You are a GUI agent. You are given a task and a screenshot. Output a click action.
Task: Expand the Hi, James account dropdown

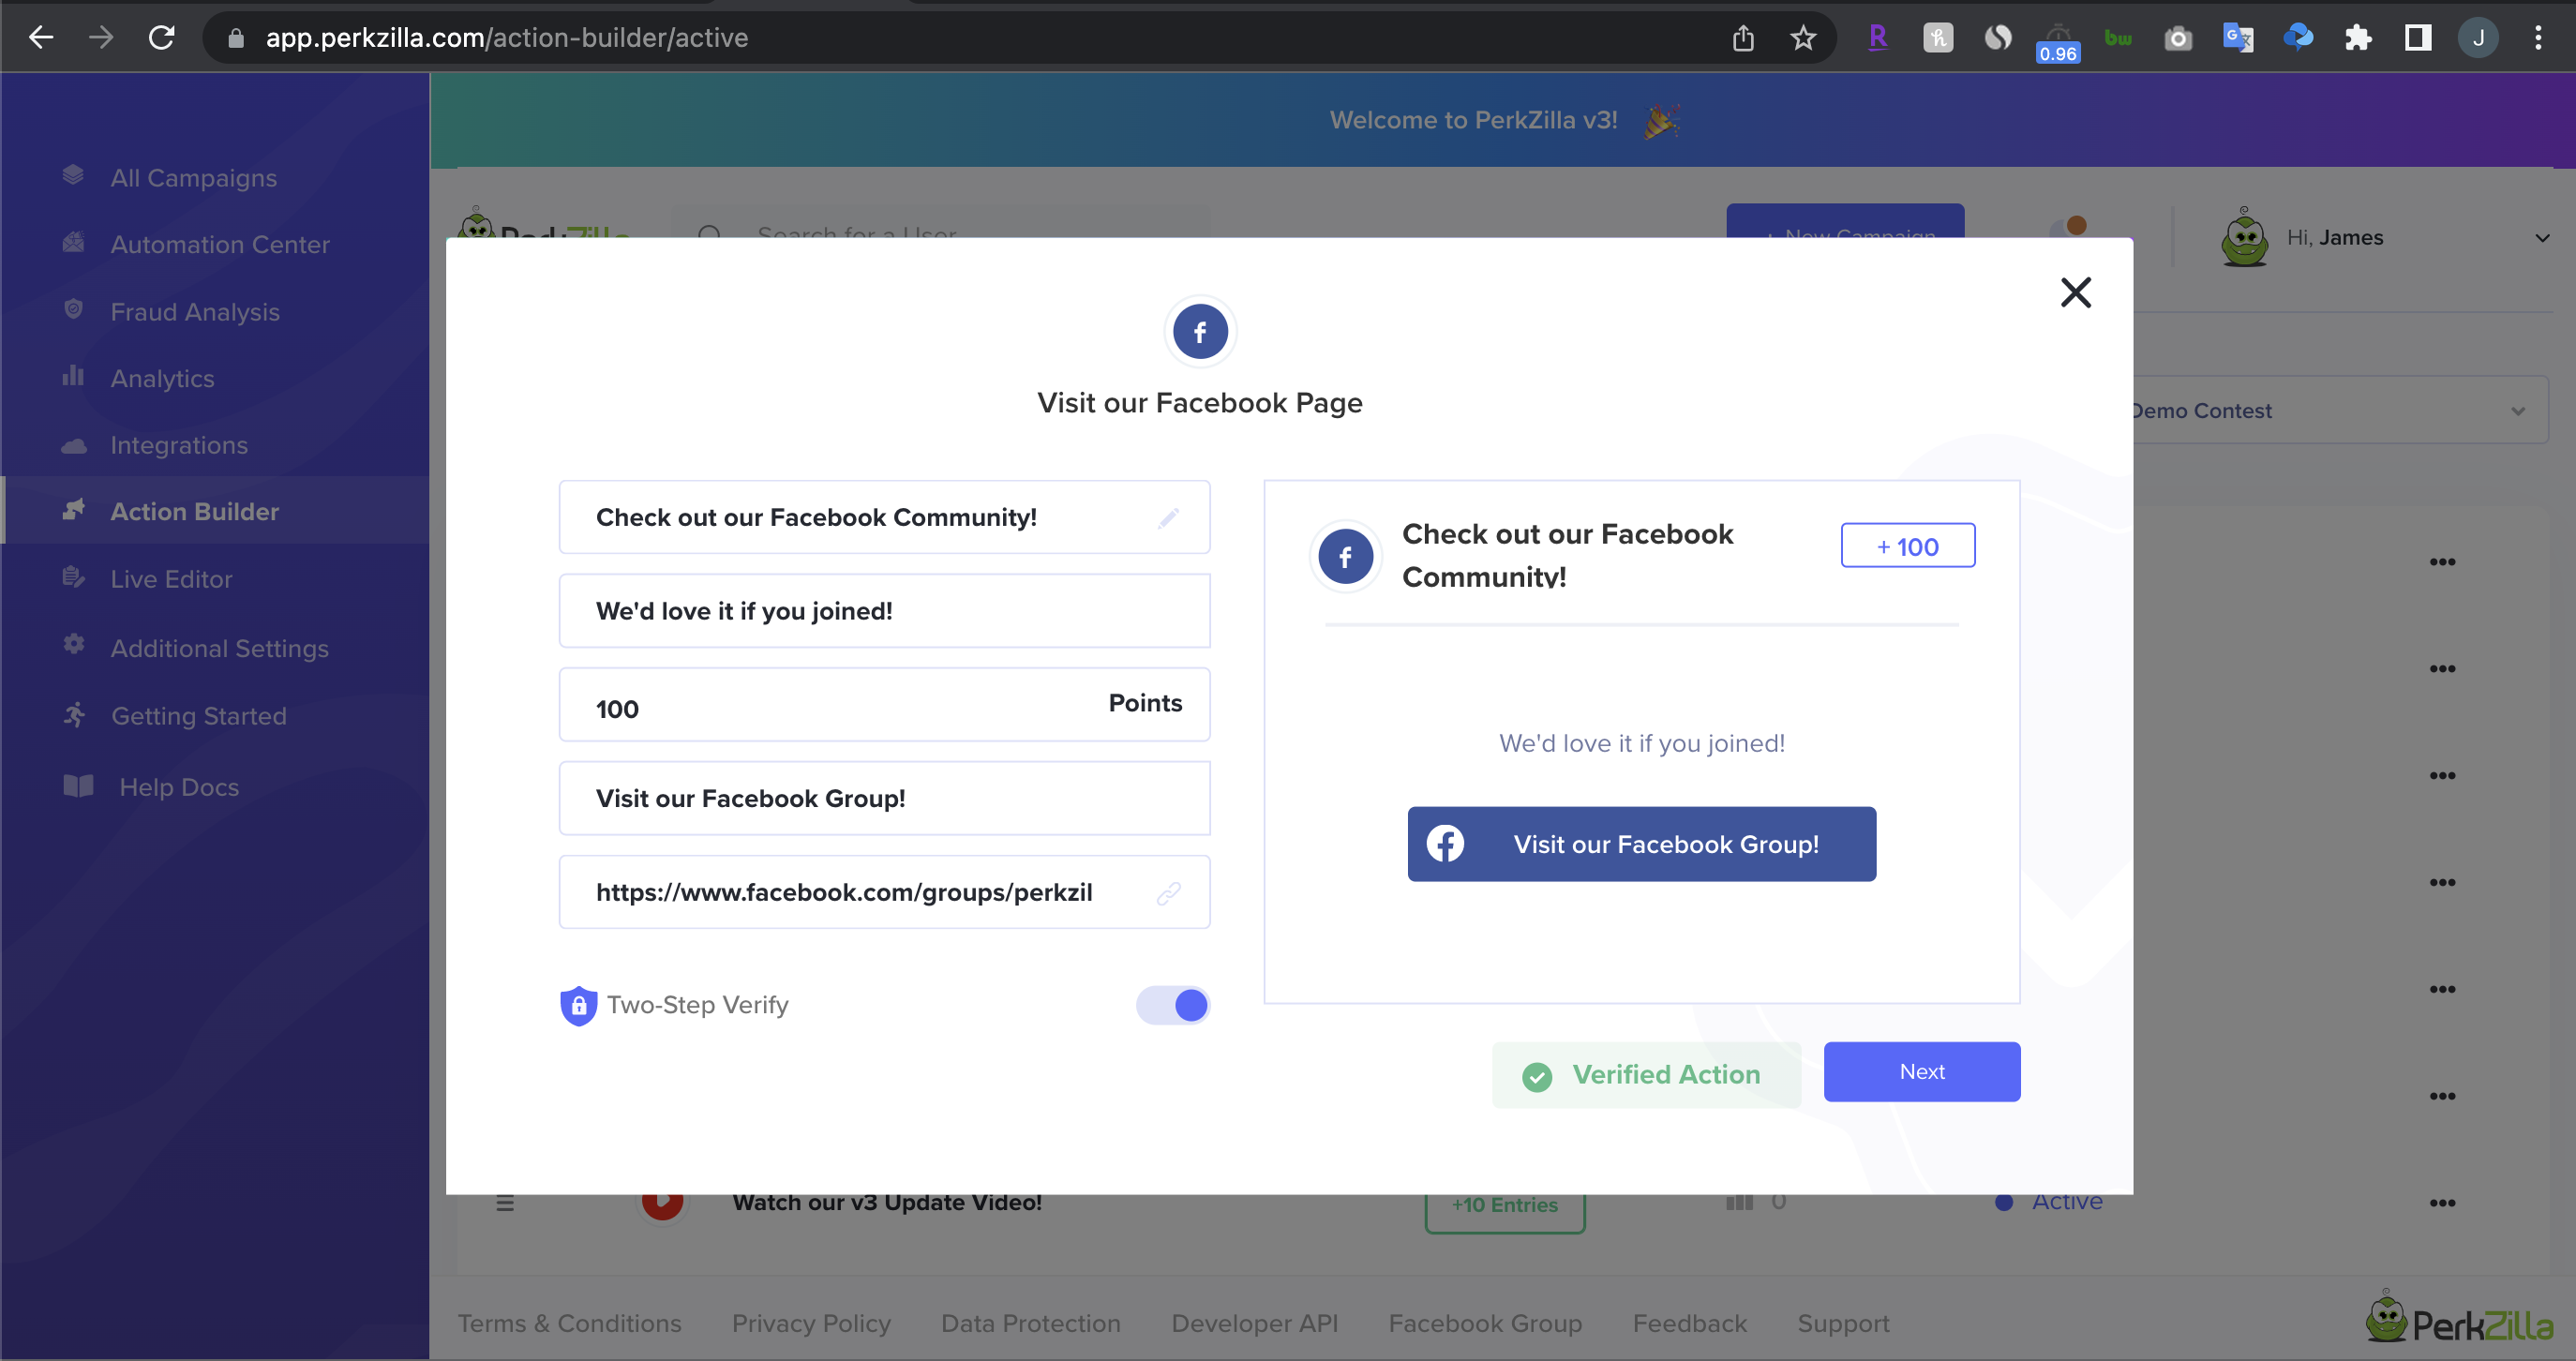point(2542,238)
